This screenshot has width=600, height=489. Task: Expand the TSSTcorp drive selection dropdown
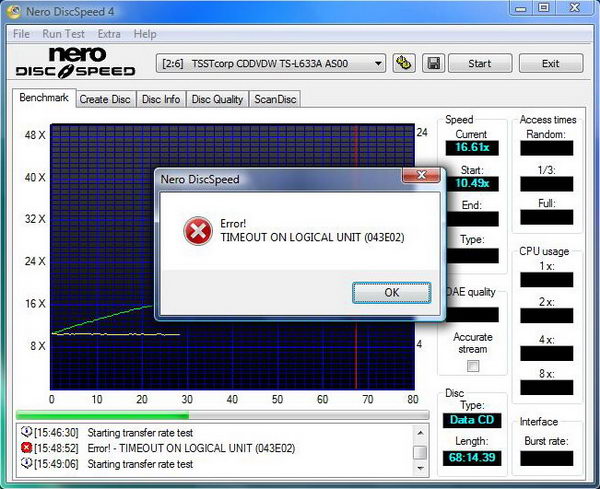(378, 63)
